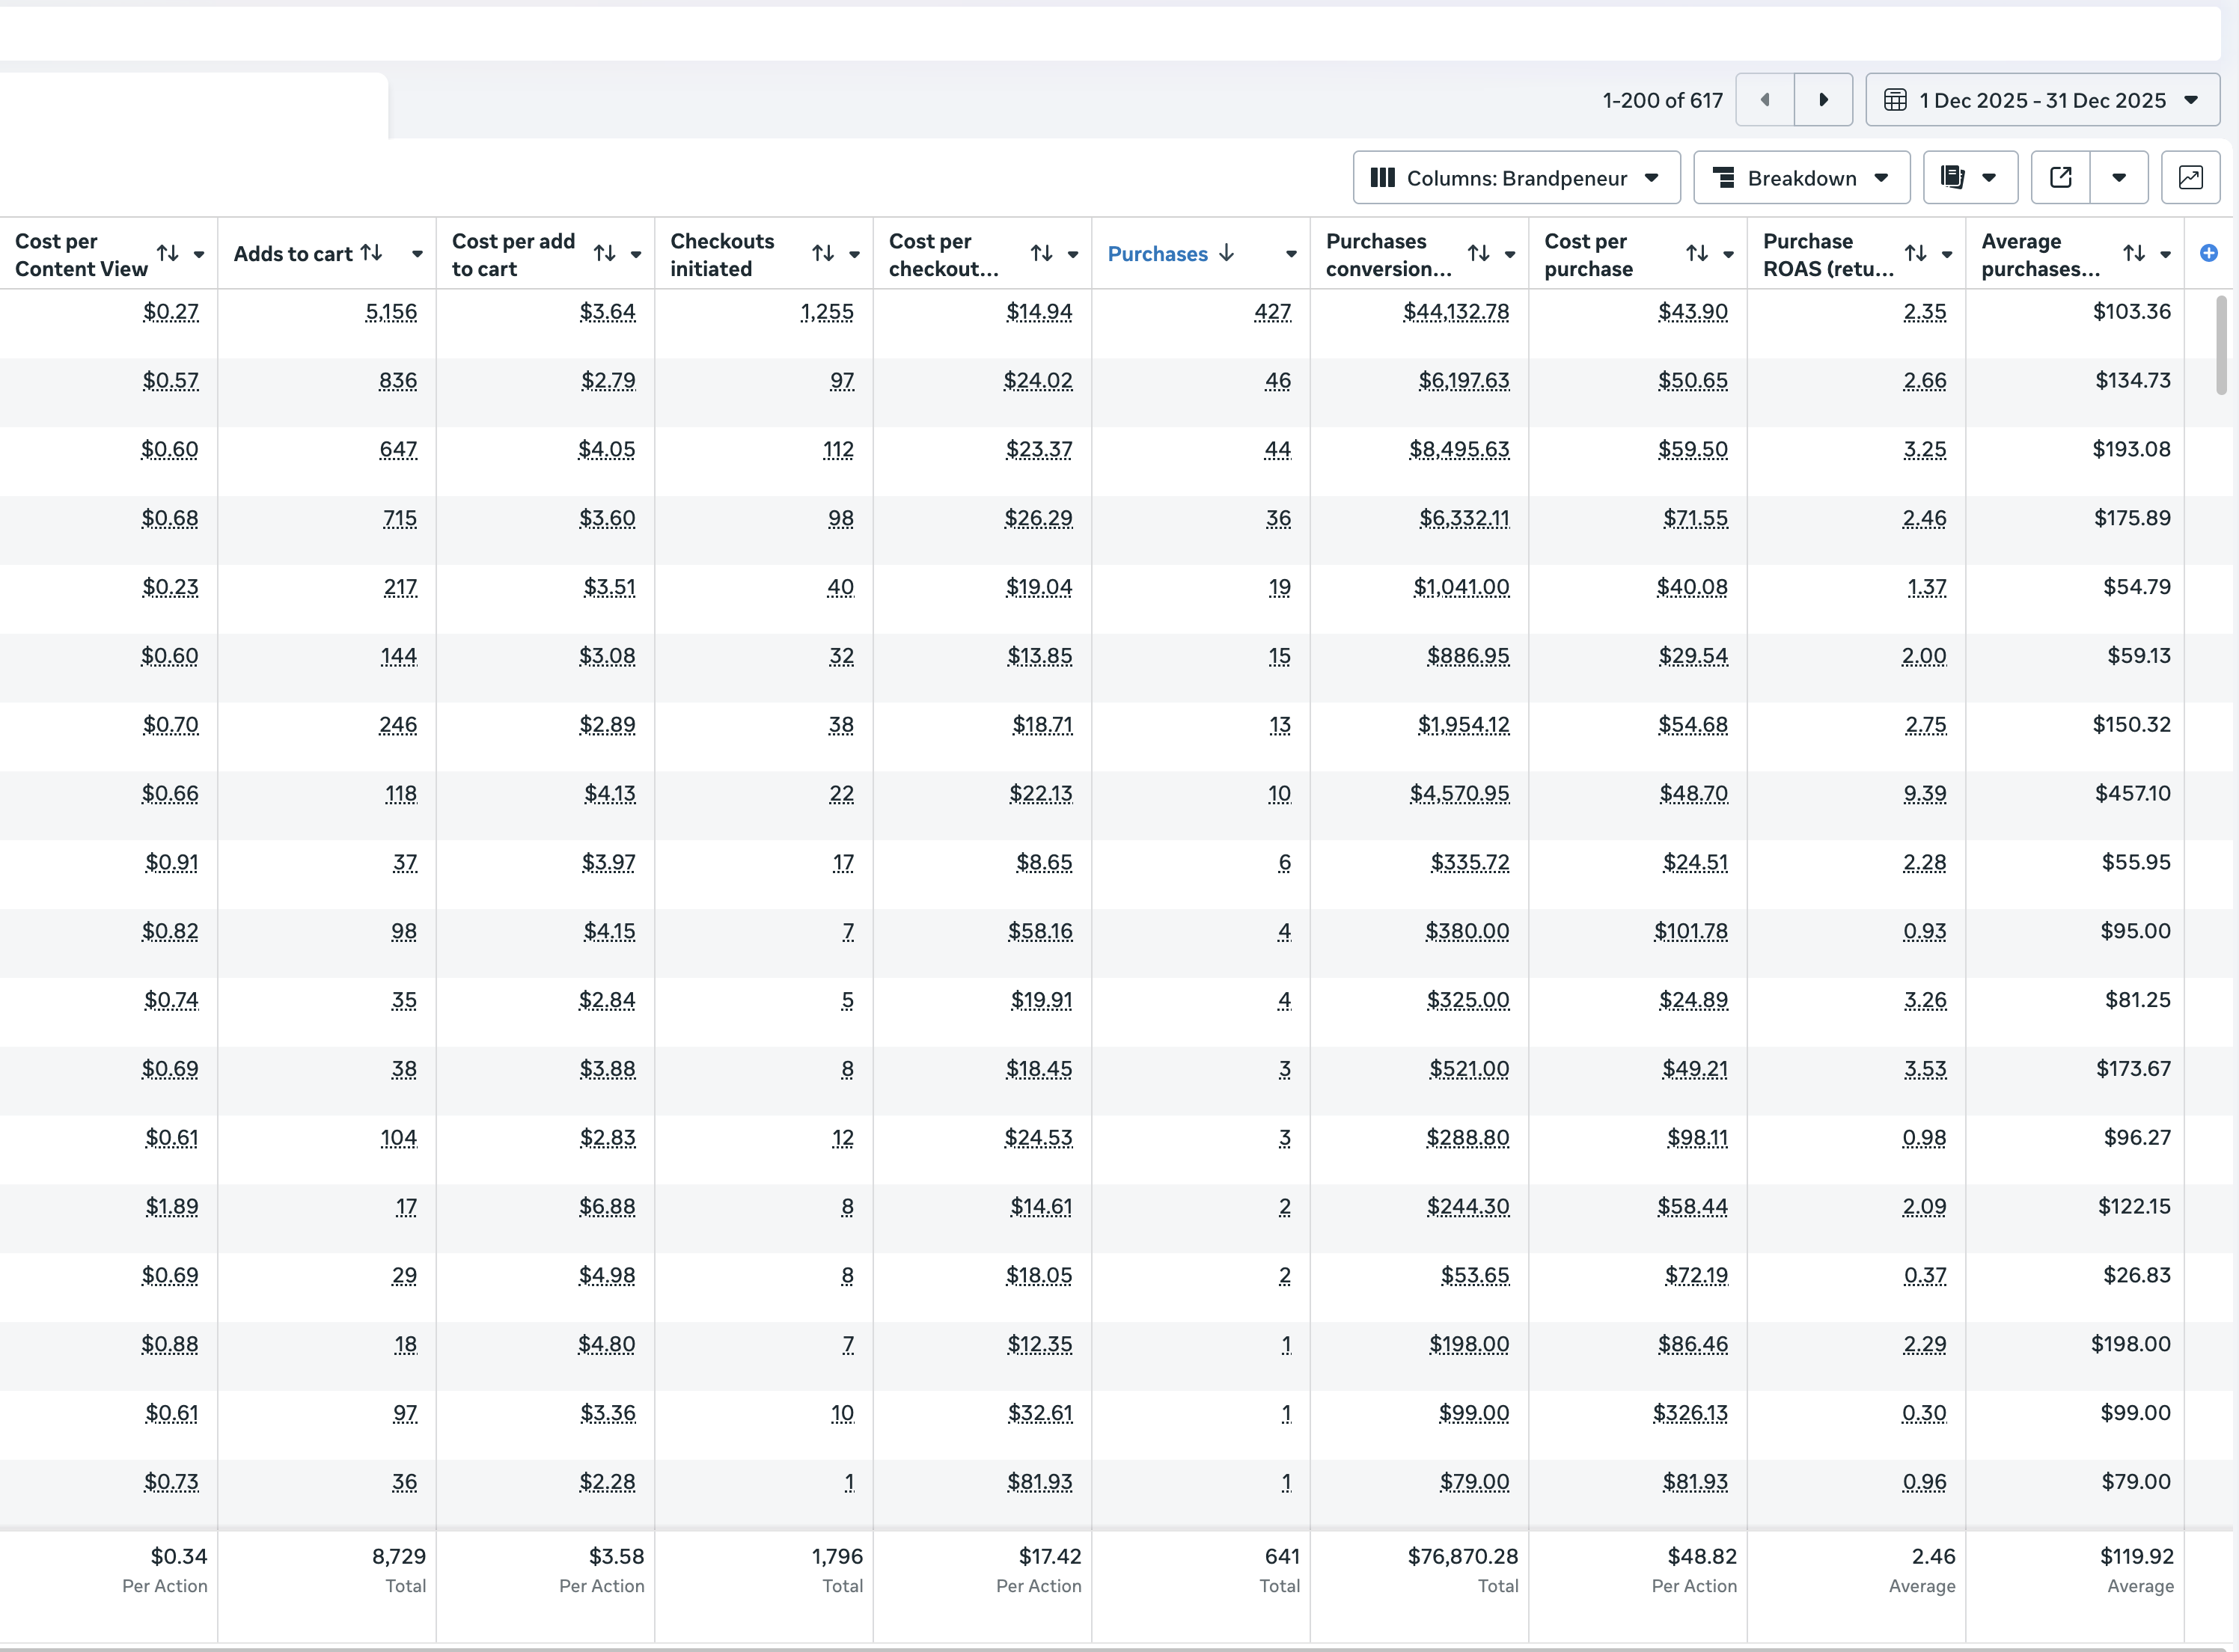This screenshot has height=1652, width=2239.
Task: Click the Export share icon
Action: coord(2061,177)
